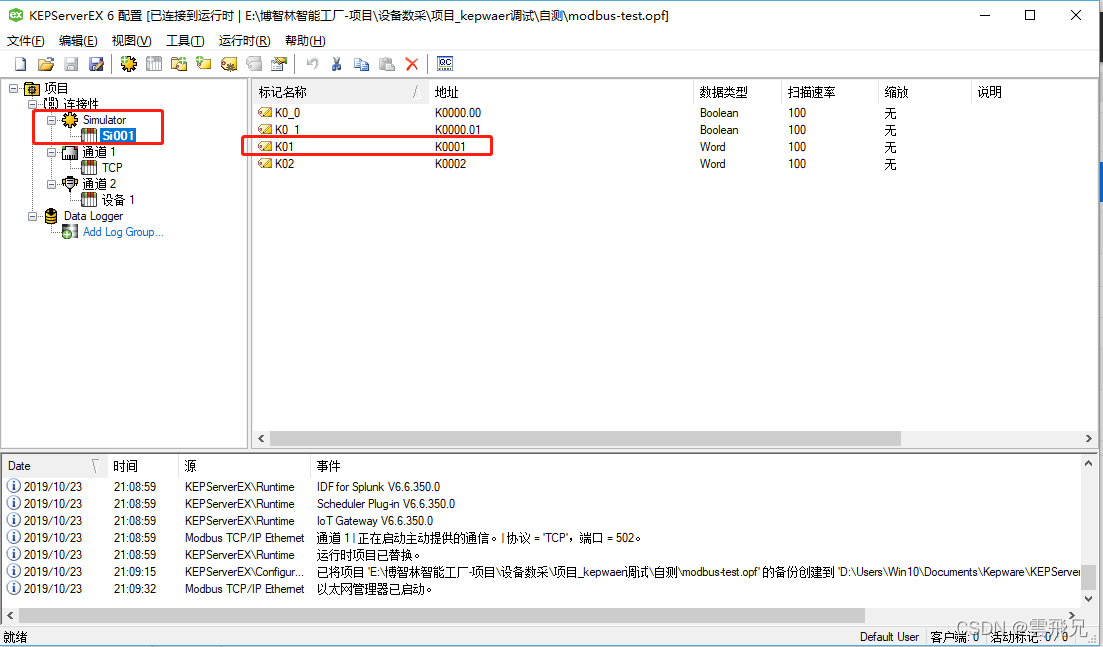Click the tag list scroll-right arrow
Image resolution: width=1103 pixels, height=647 pixels.
1088,438
